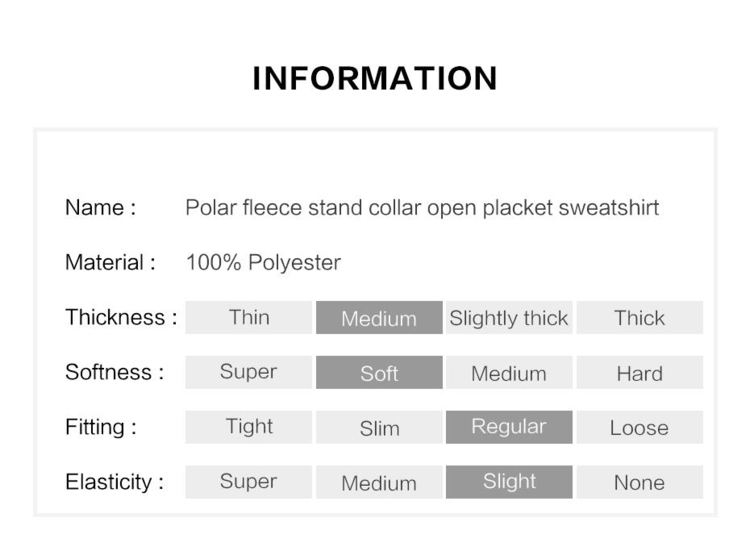Click the Thickness row label
This screenshot has height=547, width=750.
click(121, 317)
